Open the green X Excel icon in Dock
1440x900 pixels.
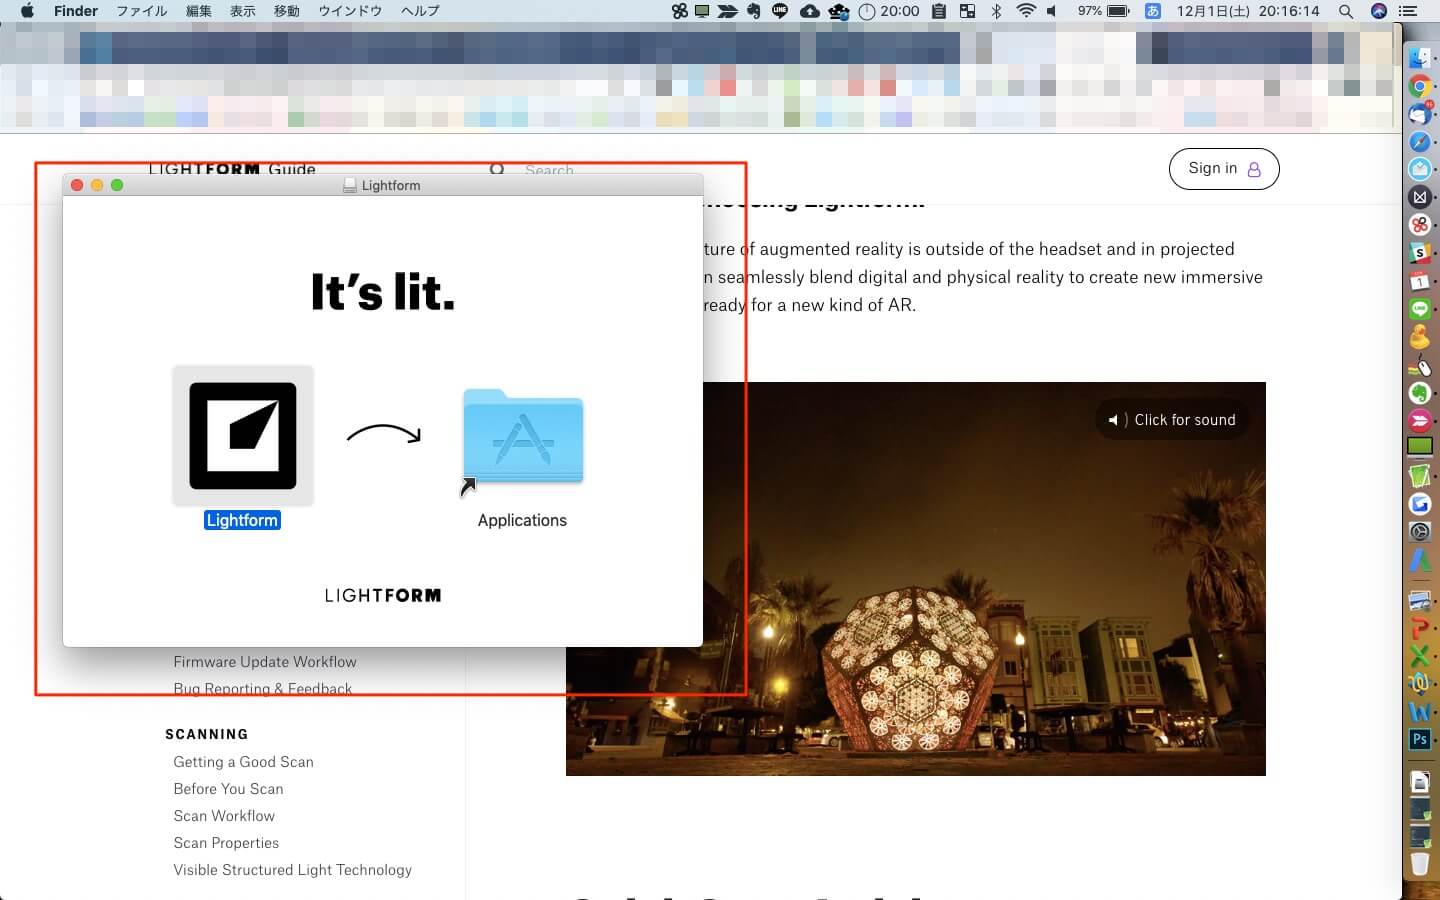[x=1419, y=656]
